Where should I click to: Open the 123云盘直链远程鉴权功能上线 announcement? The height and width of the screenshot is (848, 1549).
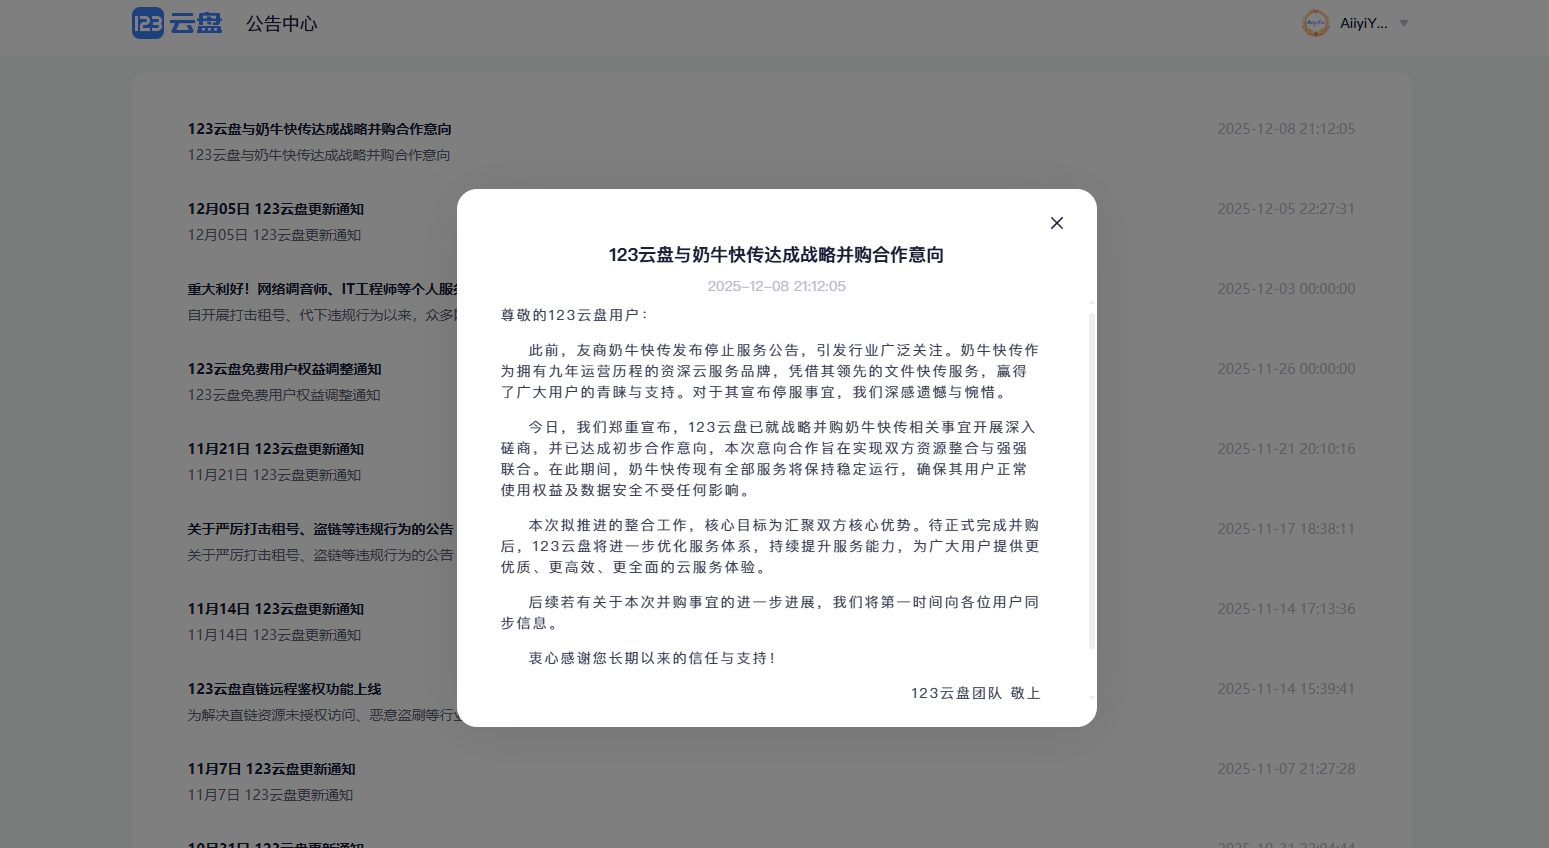(x=284, y=689)
